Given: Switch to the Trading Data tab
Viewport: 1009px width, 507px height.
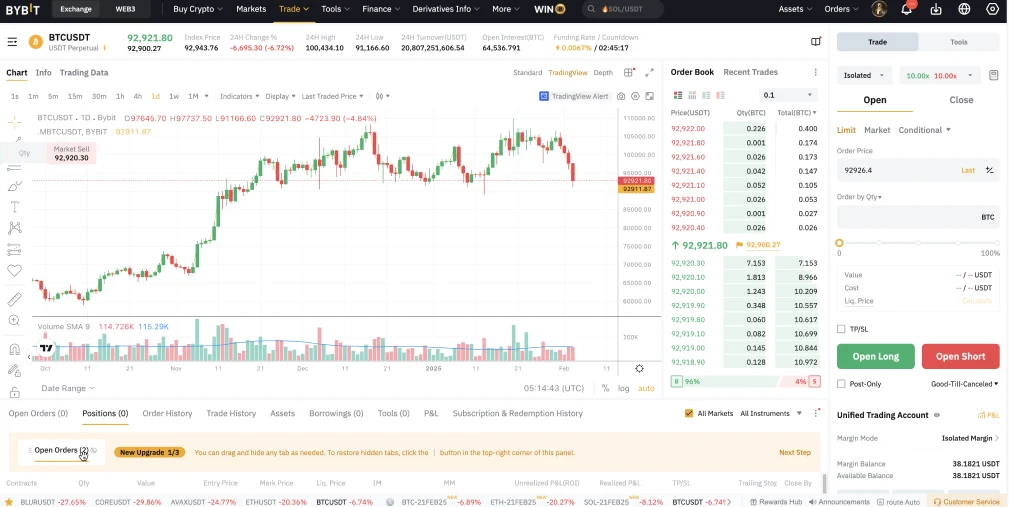Looking at the screenshot, I should pyautogui.click(x=84, y=73).
